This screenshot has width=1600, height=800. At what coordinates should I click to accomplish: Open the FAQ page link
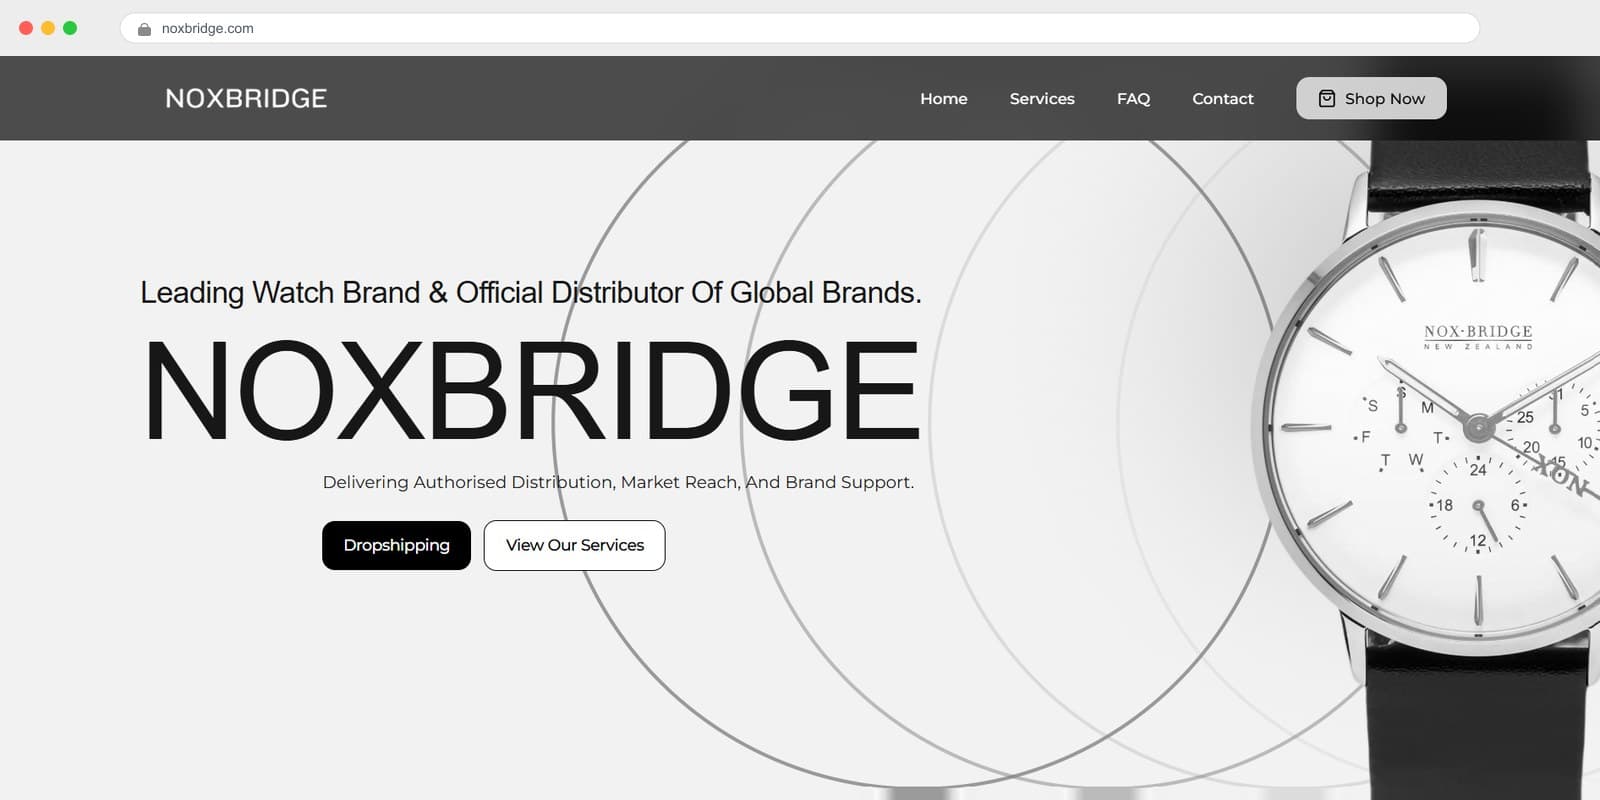click(x=1133, y=98)
